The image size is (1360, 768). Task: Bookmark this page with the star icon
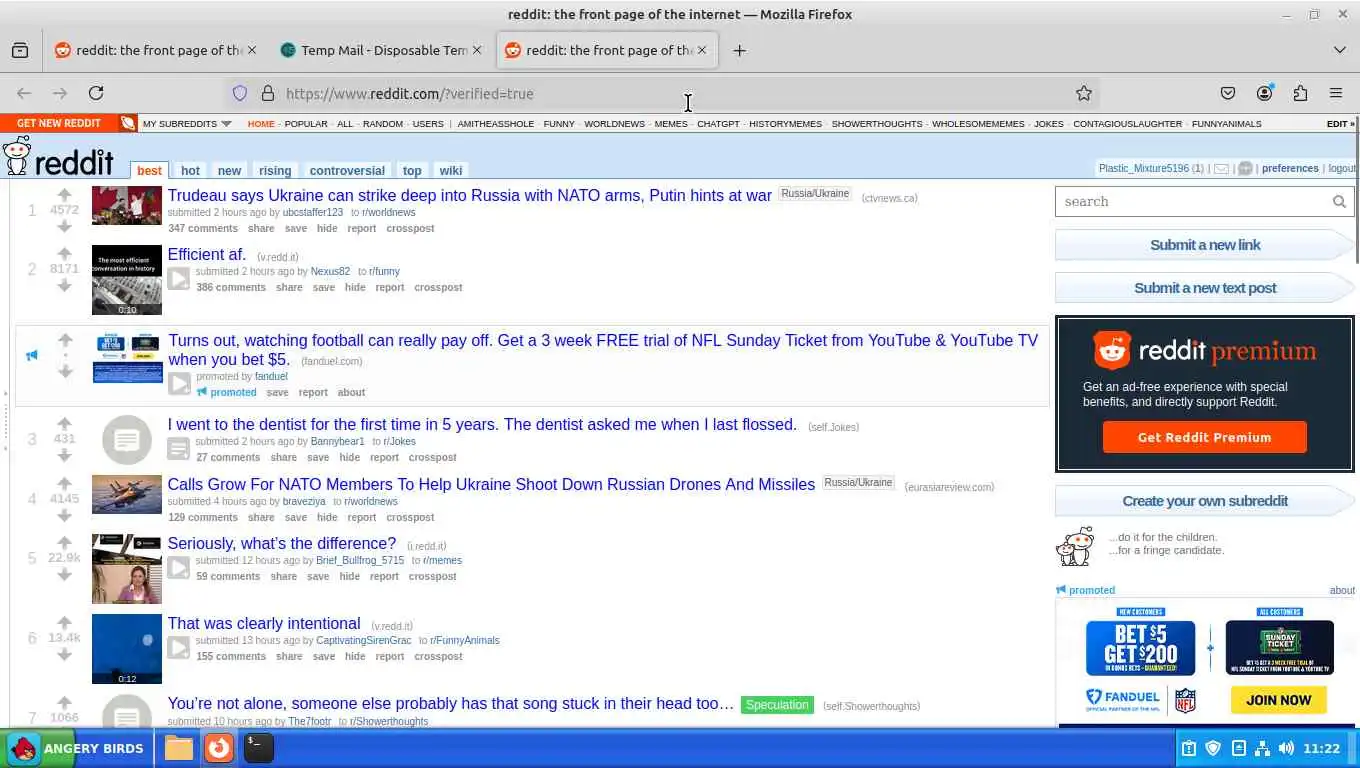(1083, 93)
